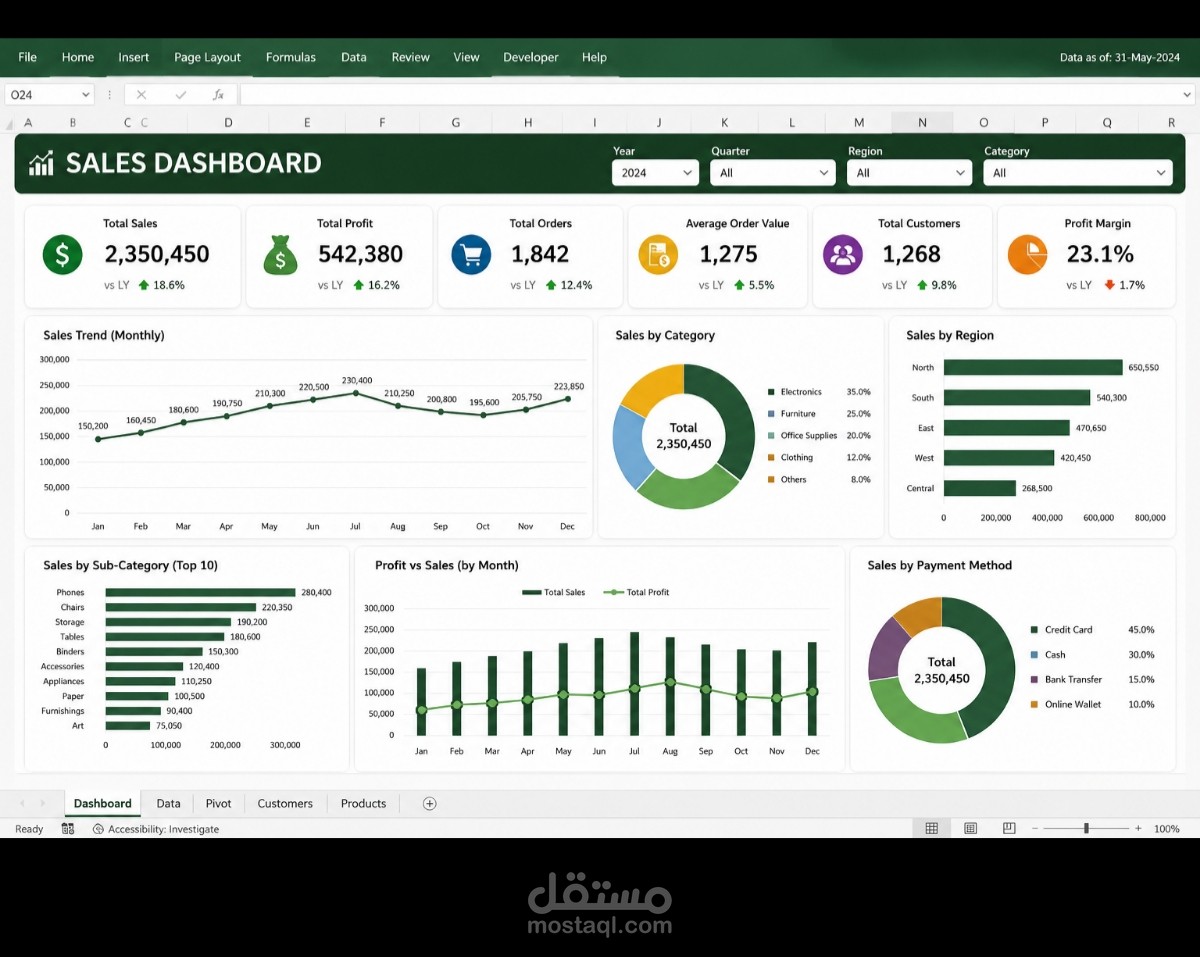Screen dimensions: 1200x957
Task: Select column N header
Action: (922, 123)
